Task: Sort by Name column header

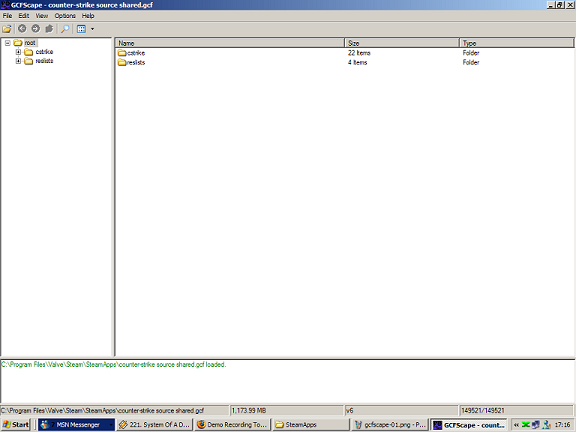Action: pos(230,43)
